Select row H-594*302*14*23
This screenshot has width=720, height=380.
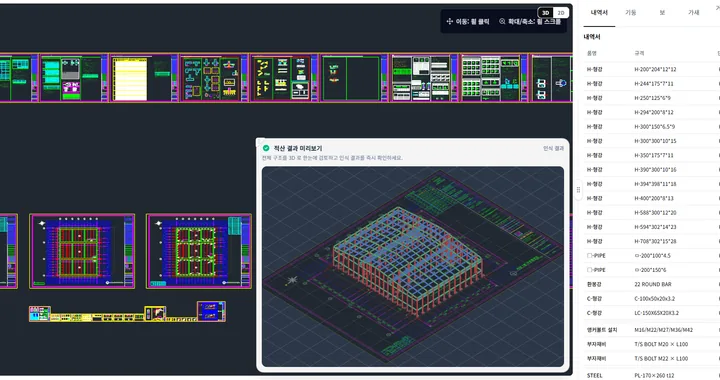652,227
